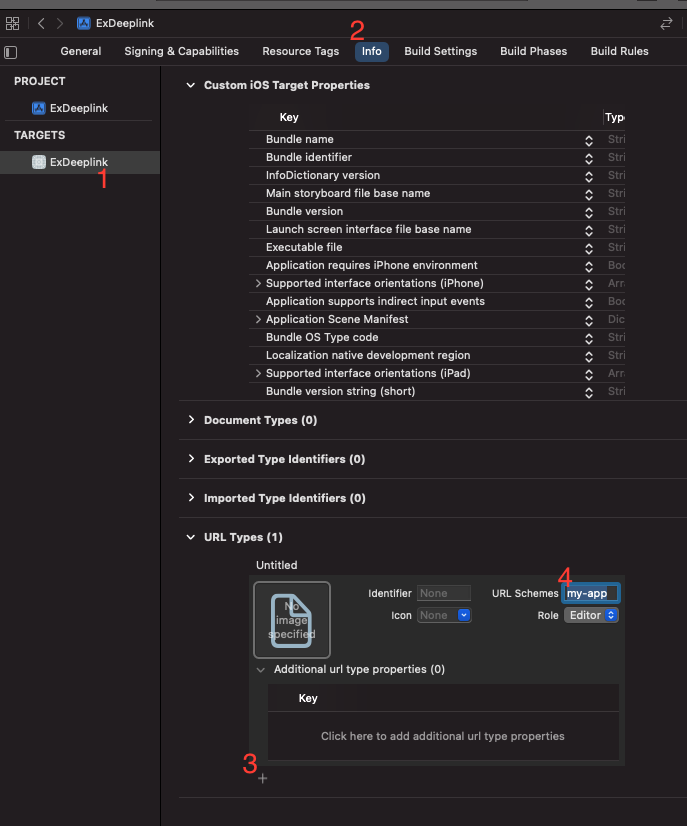Select the Bundle name row
The width and height of the screenshot is (687, 826).
coord(437,140)
